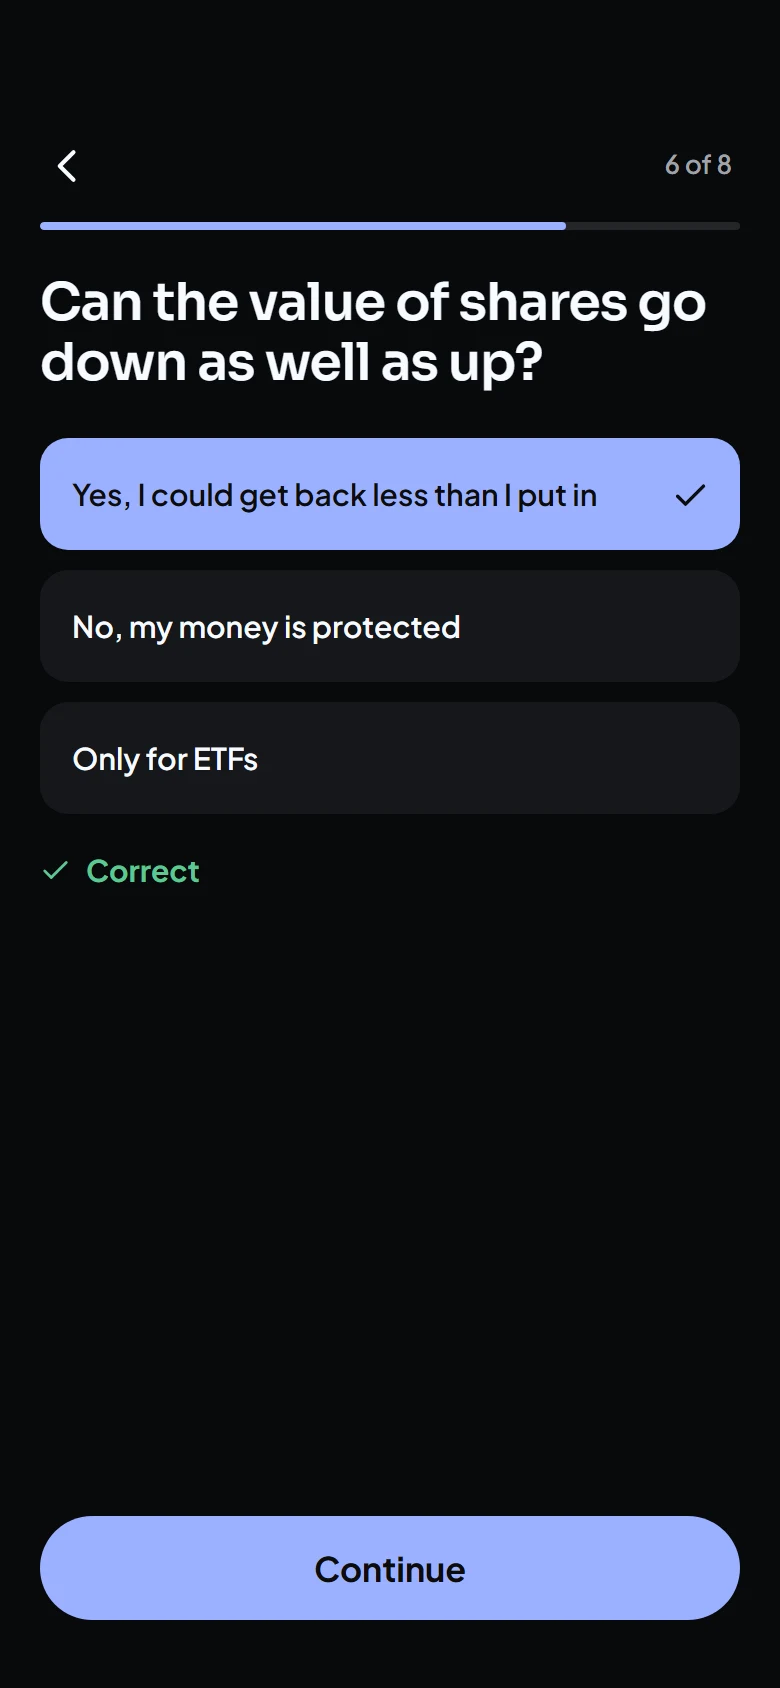780x1688 pixels.
Task: Click the green 'Correct' feedback label
Action: coord(143,871)
